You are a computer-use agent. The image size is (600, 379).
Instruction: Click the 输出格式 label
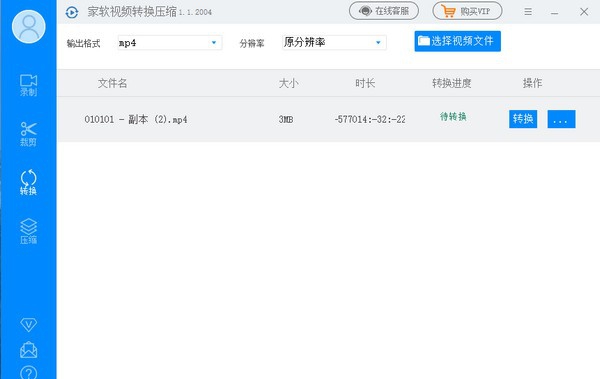click(83, 43)
